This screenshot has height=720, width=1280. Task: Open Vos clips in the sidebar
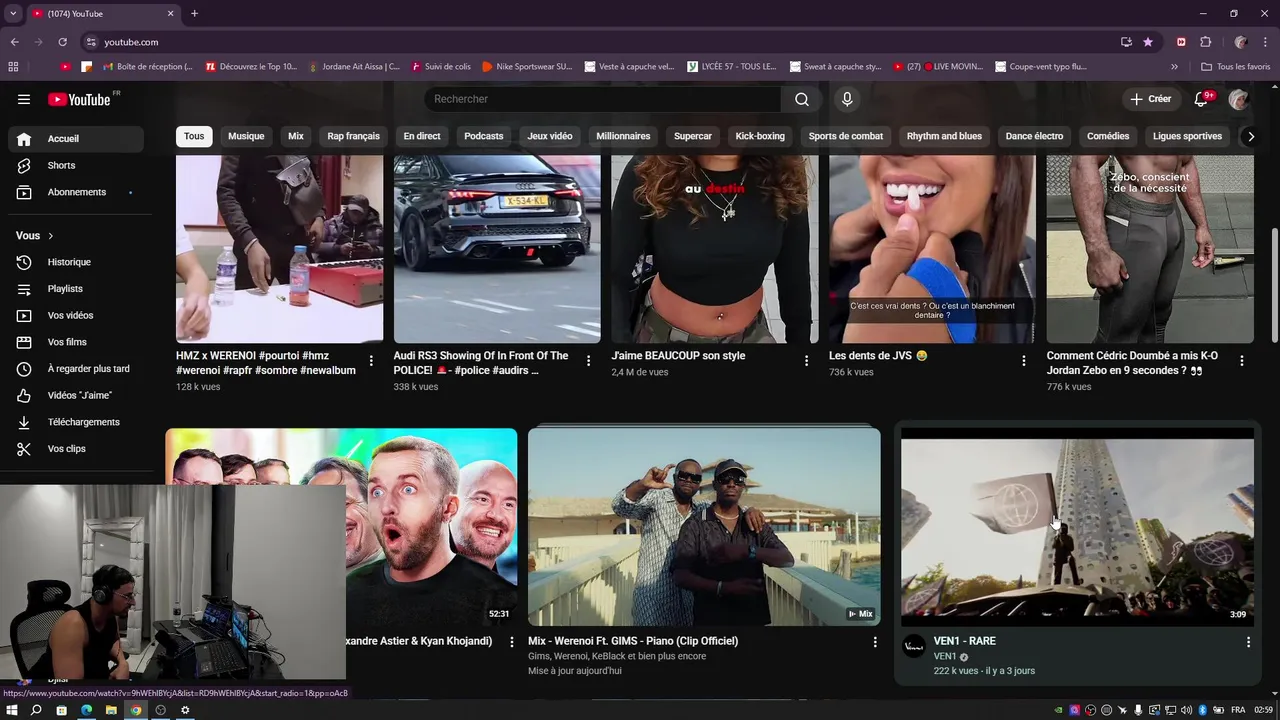76,449
